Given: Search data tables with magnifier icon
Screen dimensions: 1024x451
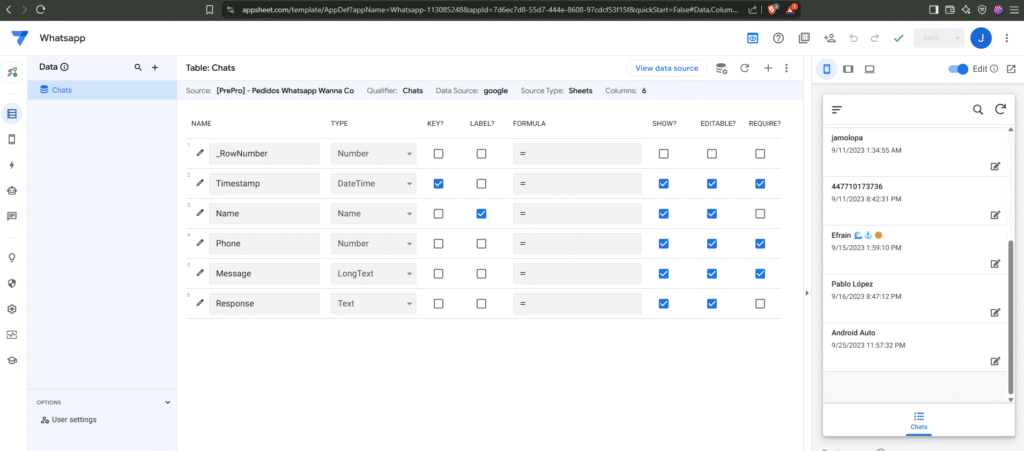Looking at the screenshot, I should [x=138, y=67].
